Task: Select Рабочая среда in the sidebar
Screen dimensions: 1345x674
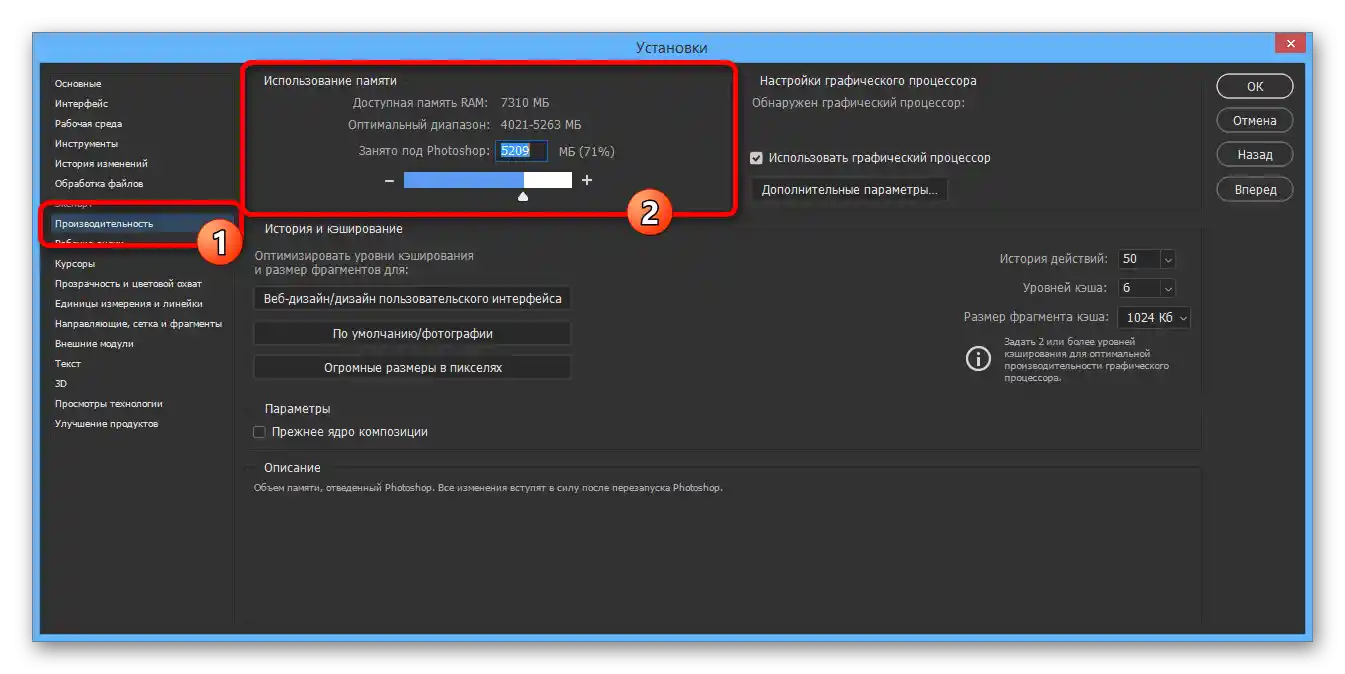Action: pyautogui.click(x=89, y=124)
